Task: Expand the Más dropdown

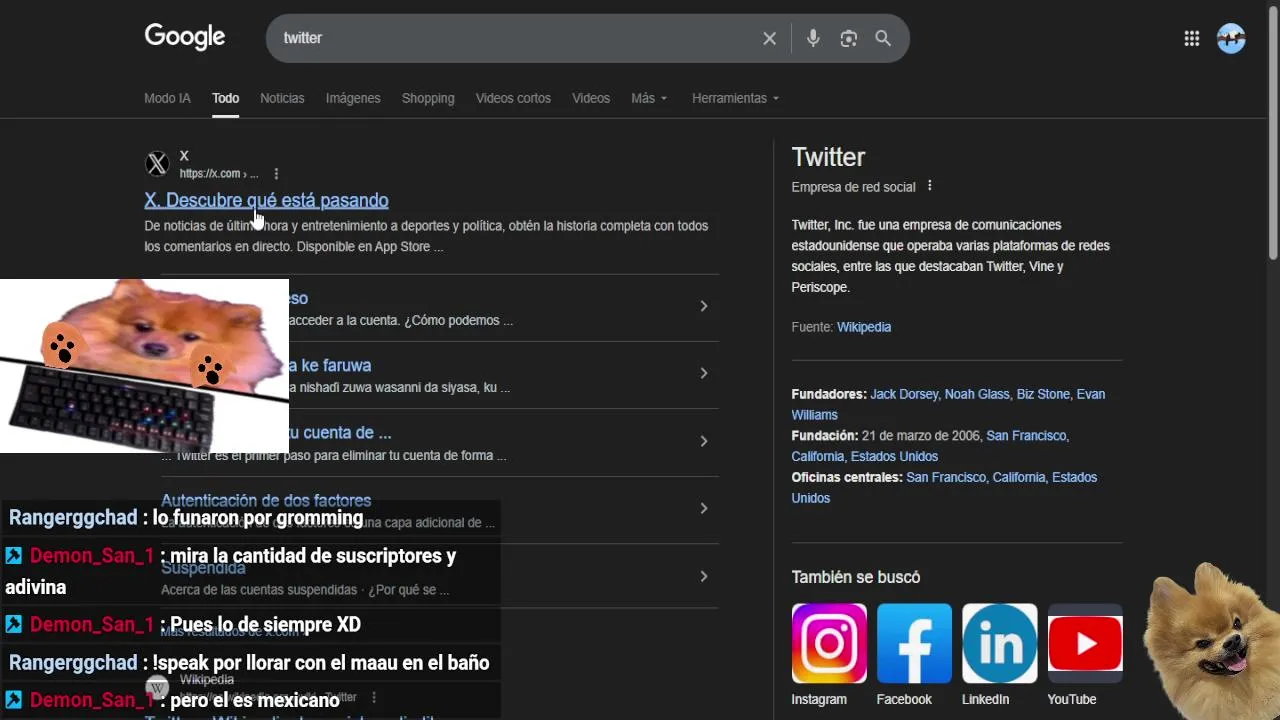Action: click(649, 98)
